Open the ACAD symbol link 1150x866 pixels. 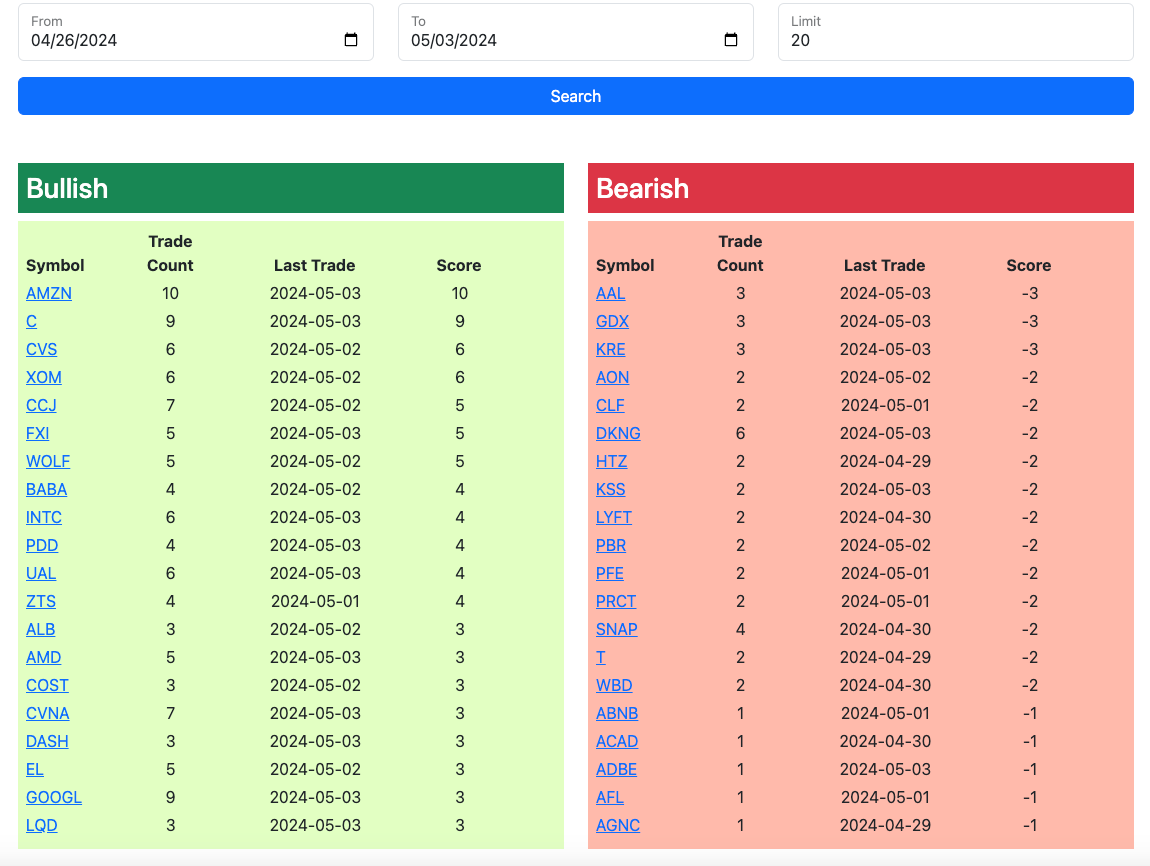click(x=617, y=741)
